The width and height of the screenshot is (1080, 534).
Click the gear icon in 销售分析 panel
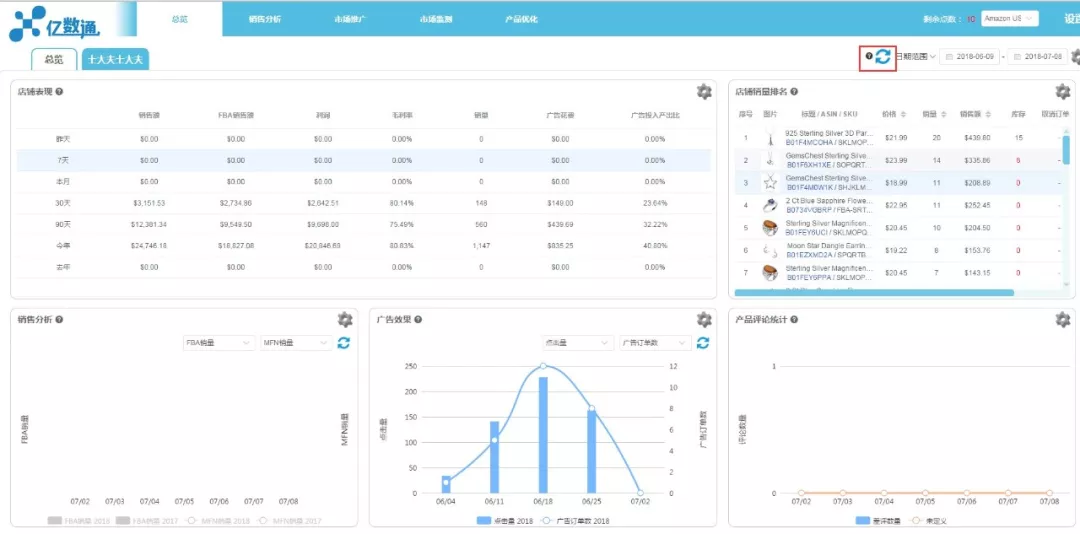point(344,320)
